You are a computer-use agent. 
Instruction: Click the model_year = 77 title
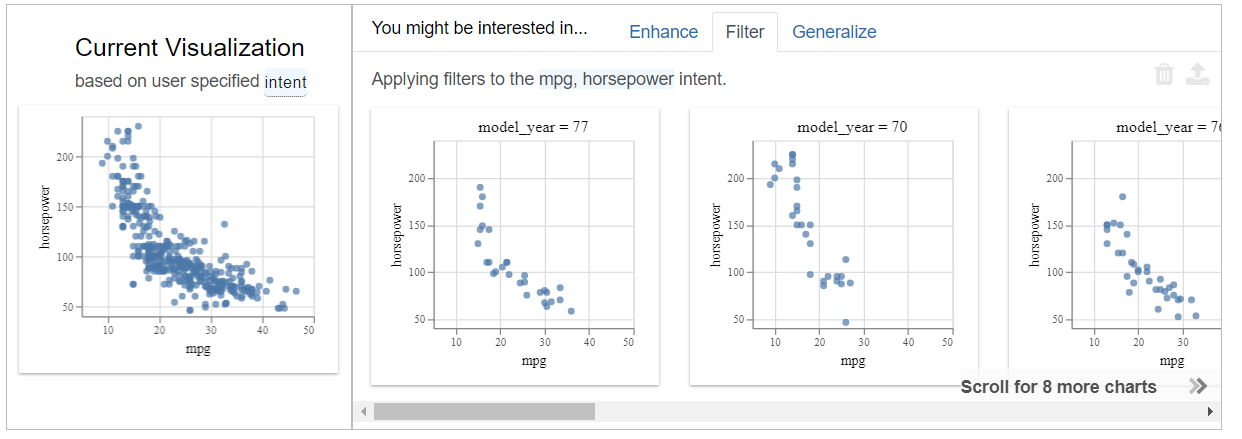[530, 127]
